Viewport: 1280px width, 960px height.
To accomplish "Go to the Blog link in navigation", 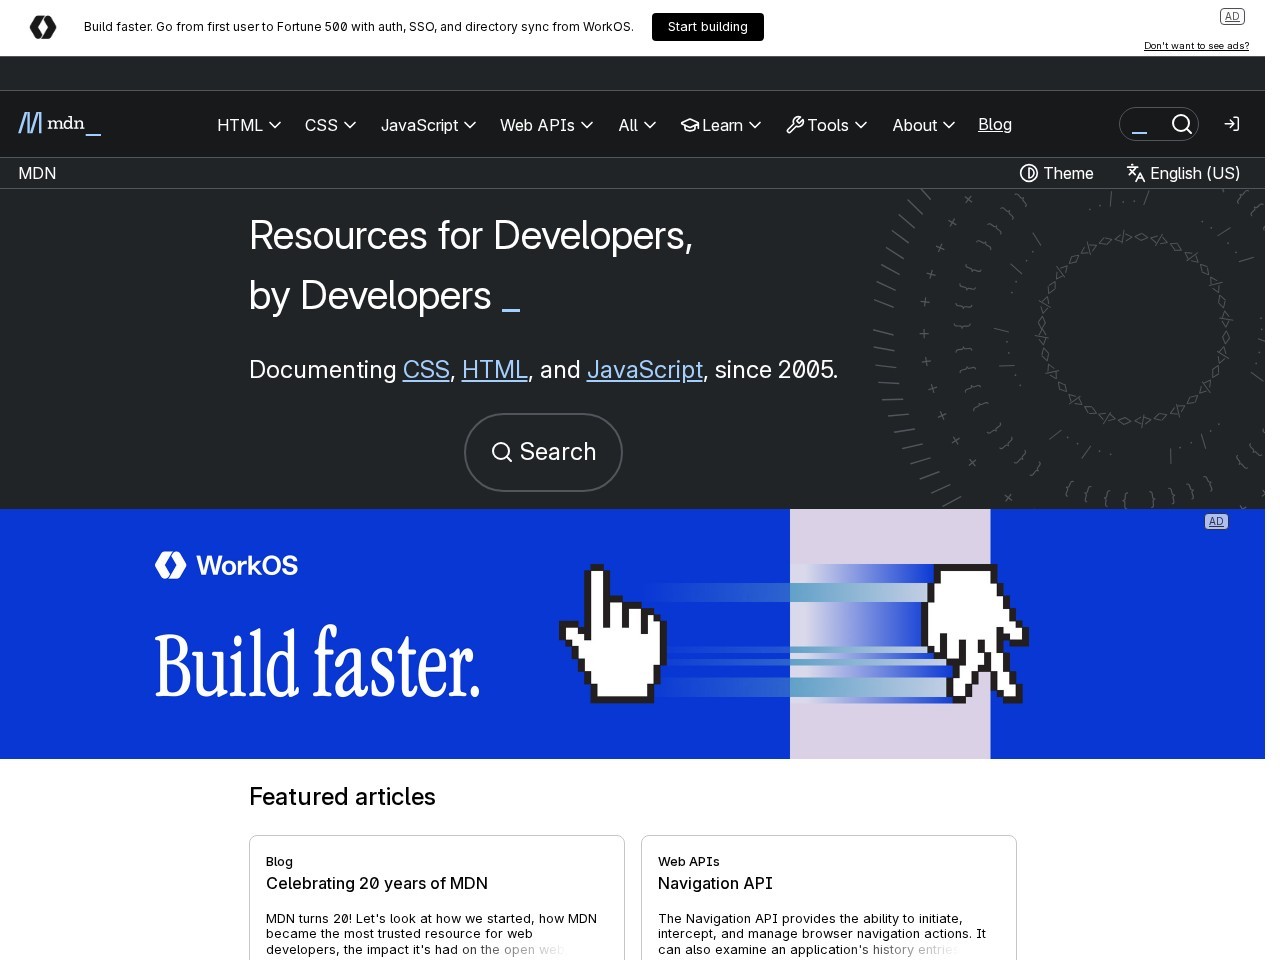I will (x=995, y=124).
